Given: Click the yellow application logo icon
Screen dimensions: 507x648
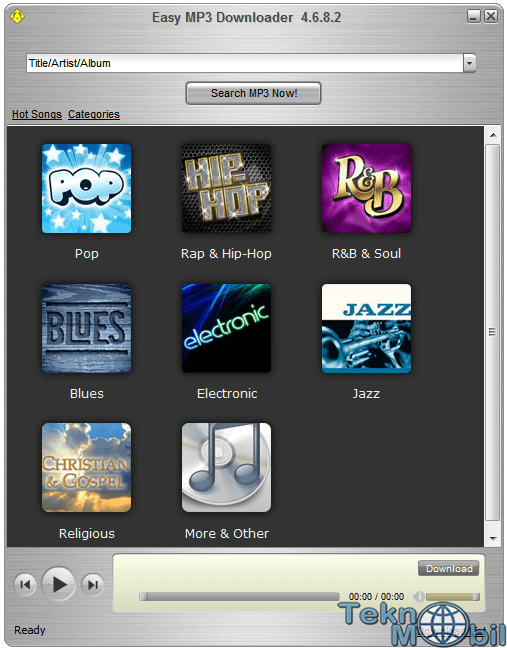Looking at the screenshot, I should click(x=17, y=17).
